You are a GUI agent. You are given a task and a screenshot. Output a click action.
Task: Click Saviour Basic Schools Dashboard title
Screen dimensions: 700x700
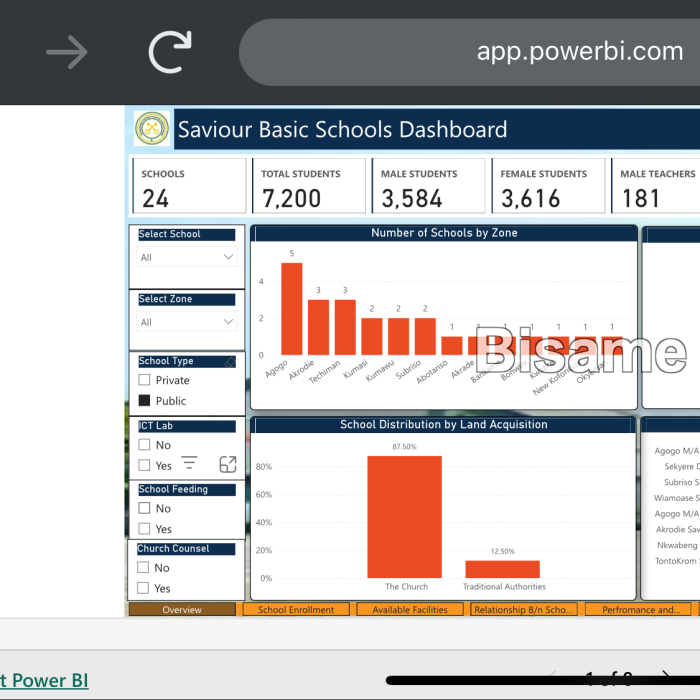pos(342,129)
